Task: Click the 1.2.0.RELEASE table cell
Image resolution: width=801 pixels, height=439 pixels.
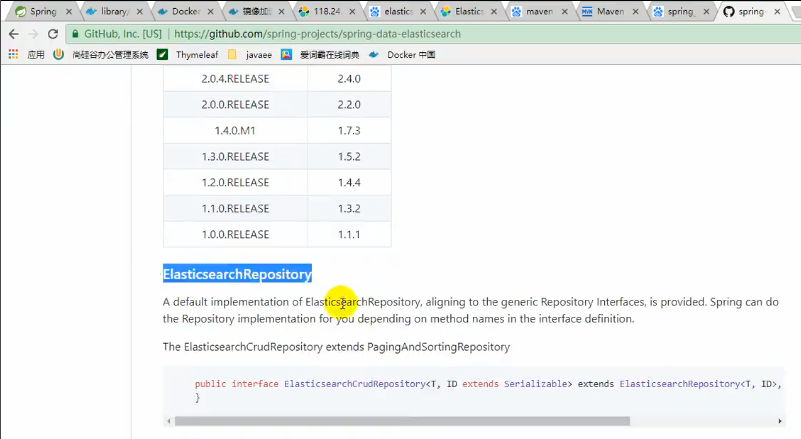Action: [x=235, y=182]
